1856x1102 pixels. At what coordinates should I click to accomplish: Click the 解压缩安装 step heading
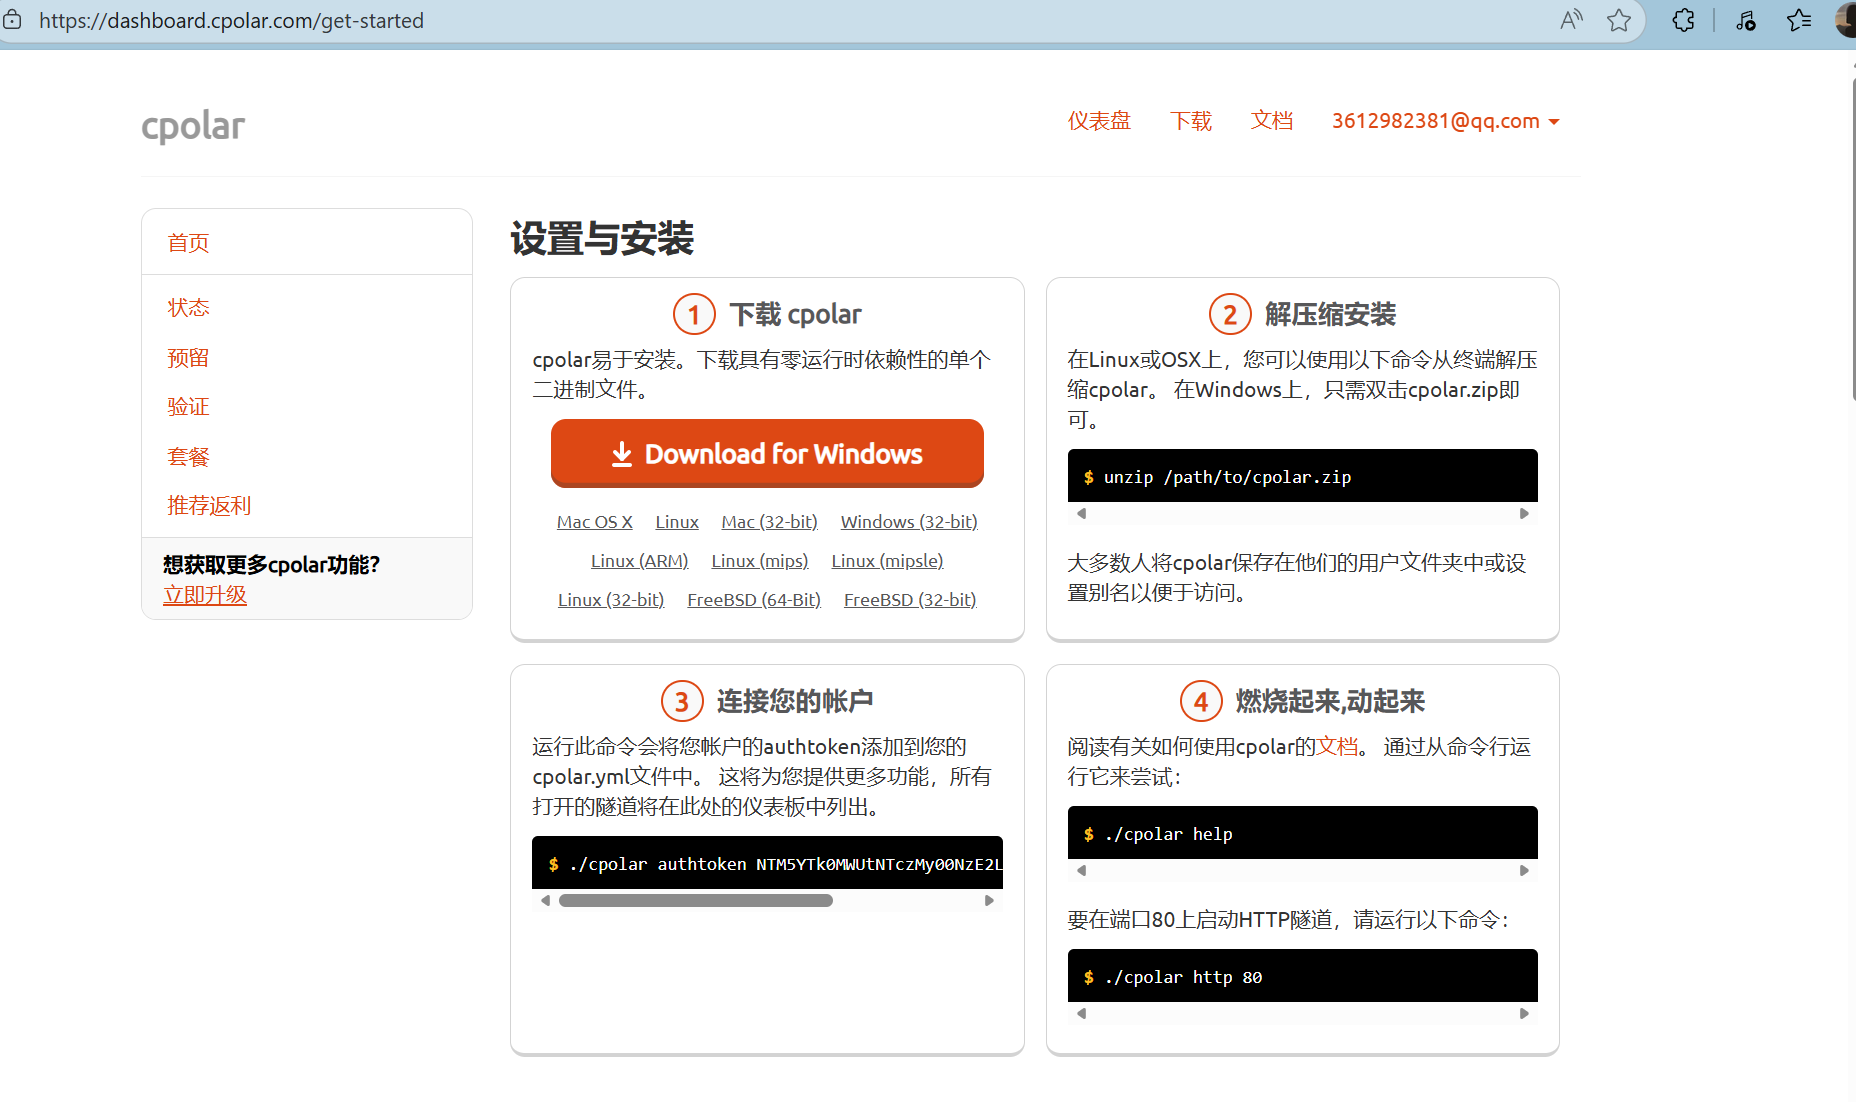pyautogui.click(x=1330, y=314)
